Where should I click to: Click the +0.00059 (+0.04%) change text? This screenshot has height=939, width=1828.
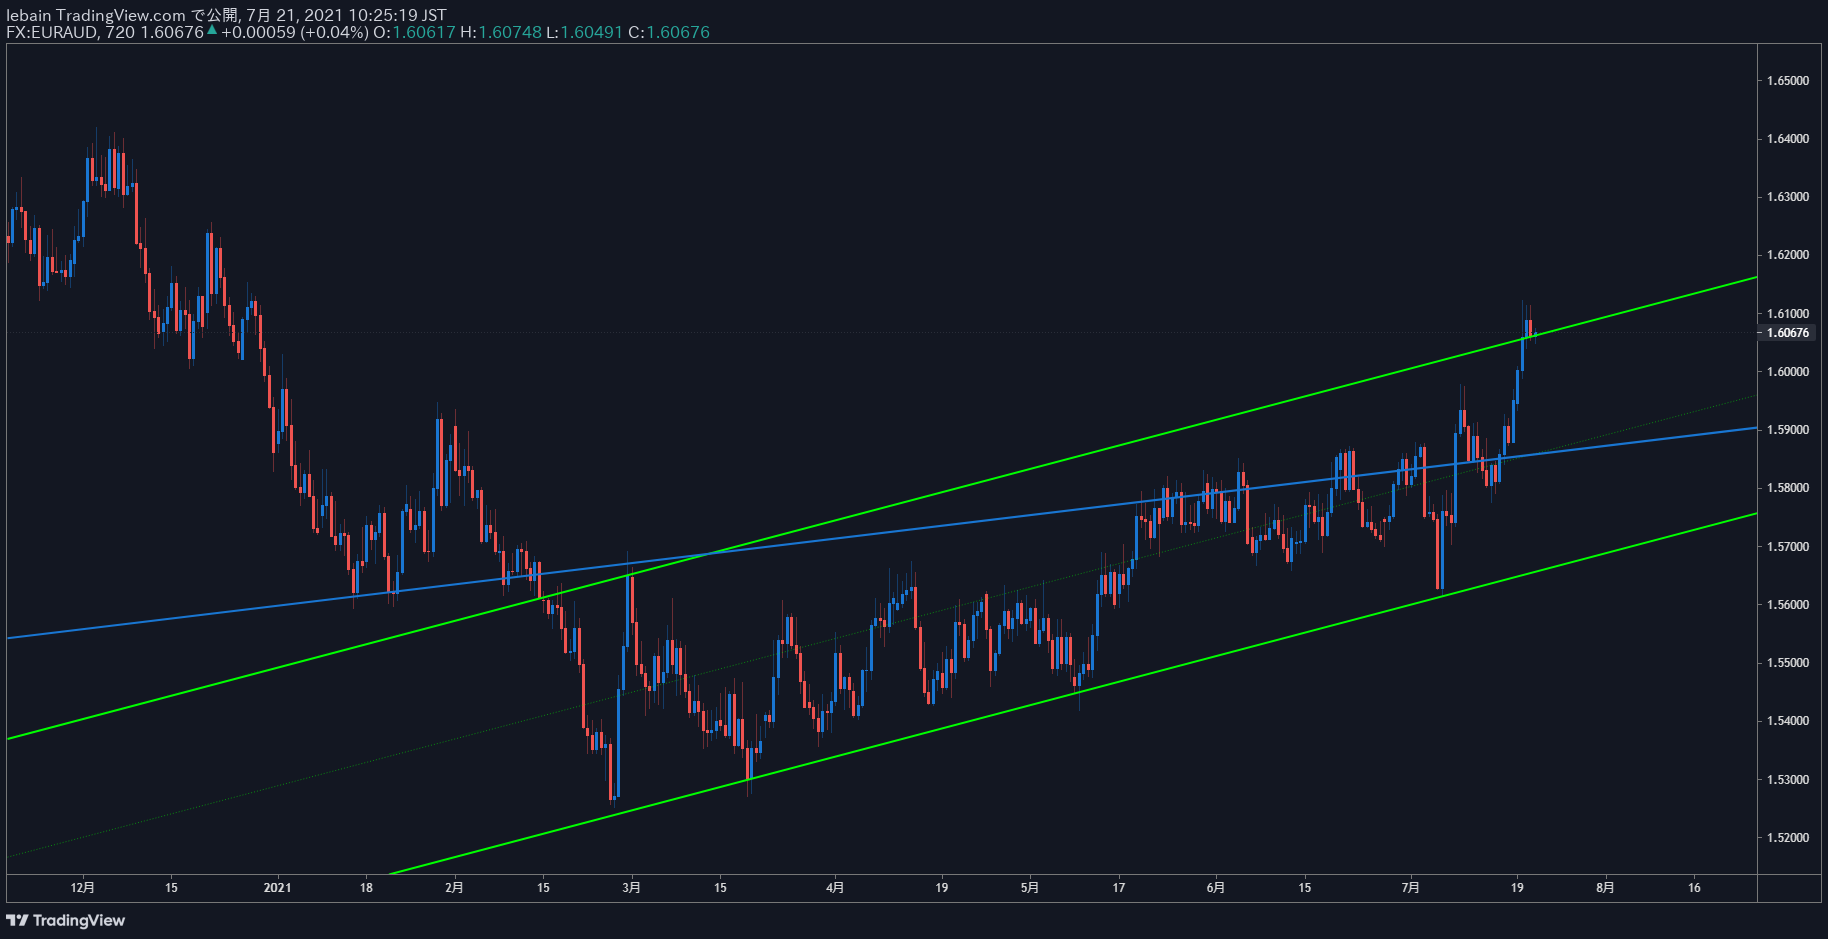pyautogui.click(x=295, y=32)
